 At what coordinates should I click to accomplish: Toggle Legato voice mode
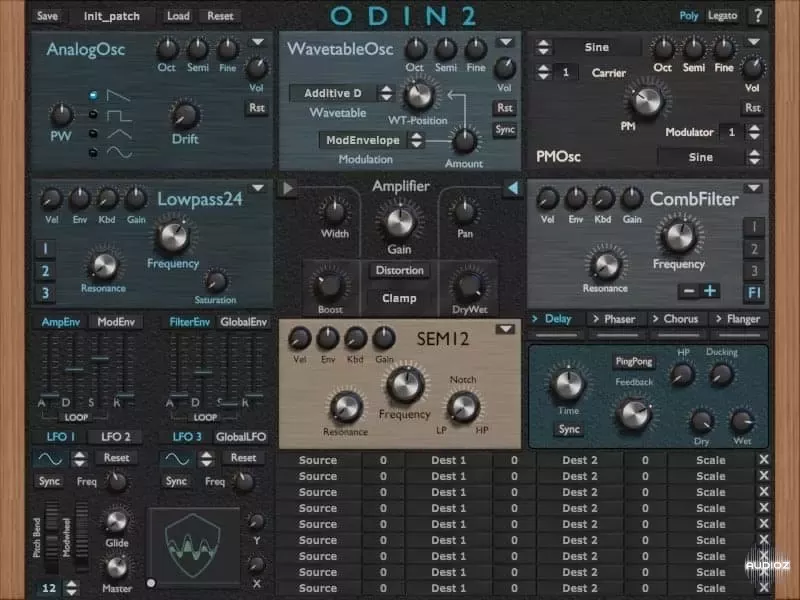[x=722, y=16]
